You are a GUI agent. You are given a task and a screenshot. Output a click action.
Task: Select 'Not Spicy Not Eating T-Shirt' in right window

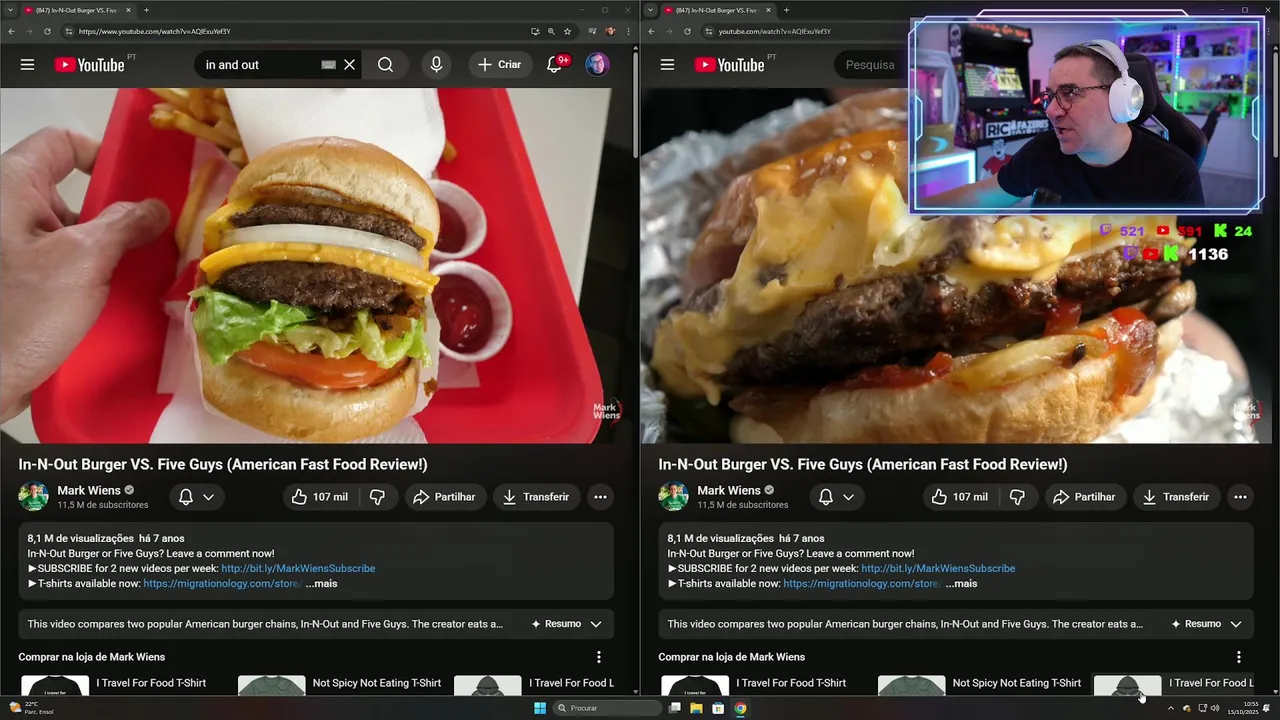pos(1017,683)
